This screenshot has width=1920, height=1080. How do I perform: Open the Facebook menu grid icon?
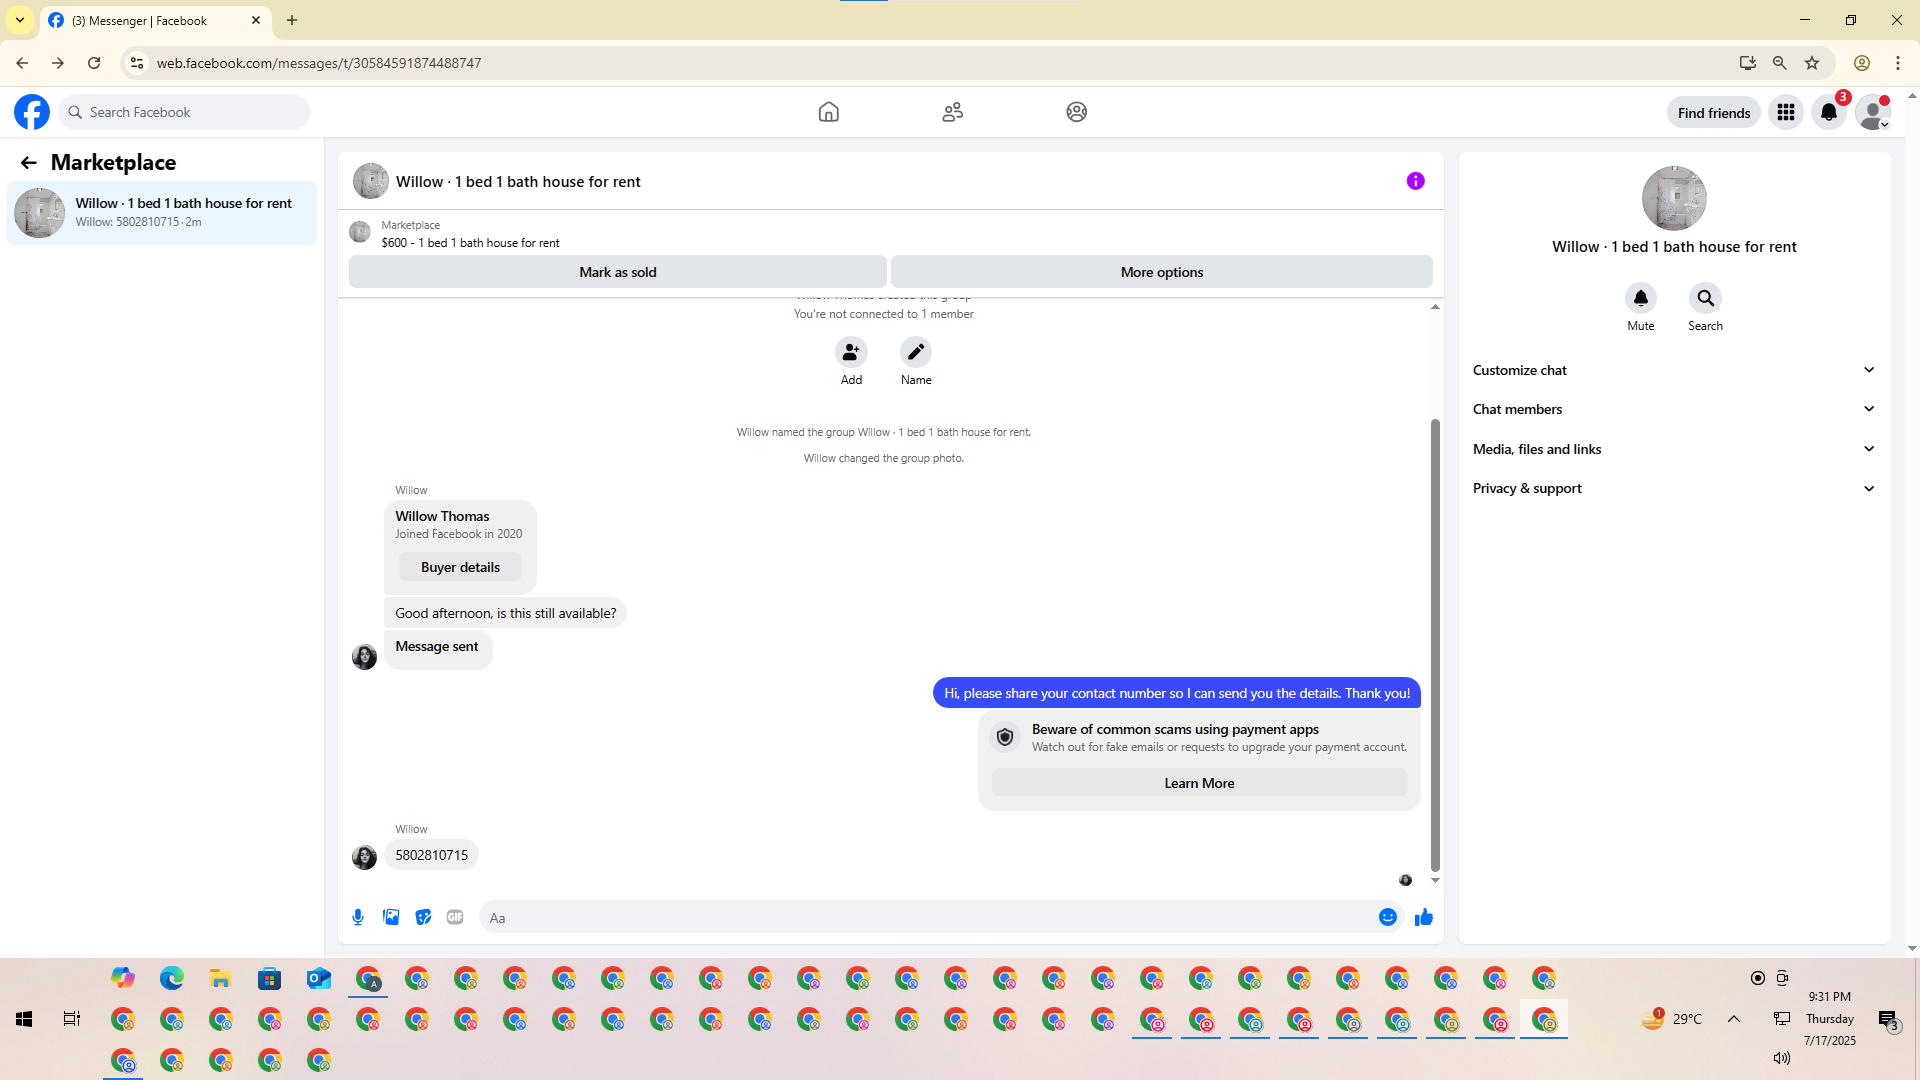coord(1785,112)
